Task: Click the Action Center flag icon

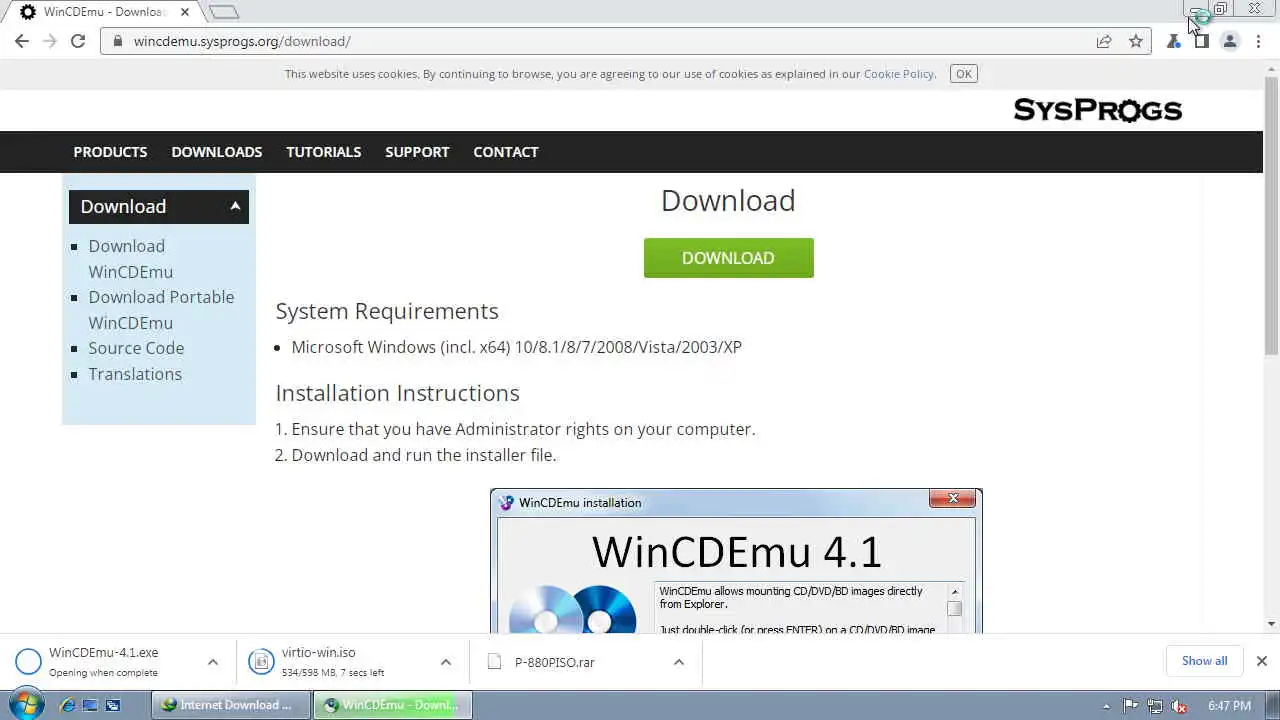Action: tap(1131, 705)
